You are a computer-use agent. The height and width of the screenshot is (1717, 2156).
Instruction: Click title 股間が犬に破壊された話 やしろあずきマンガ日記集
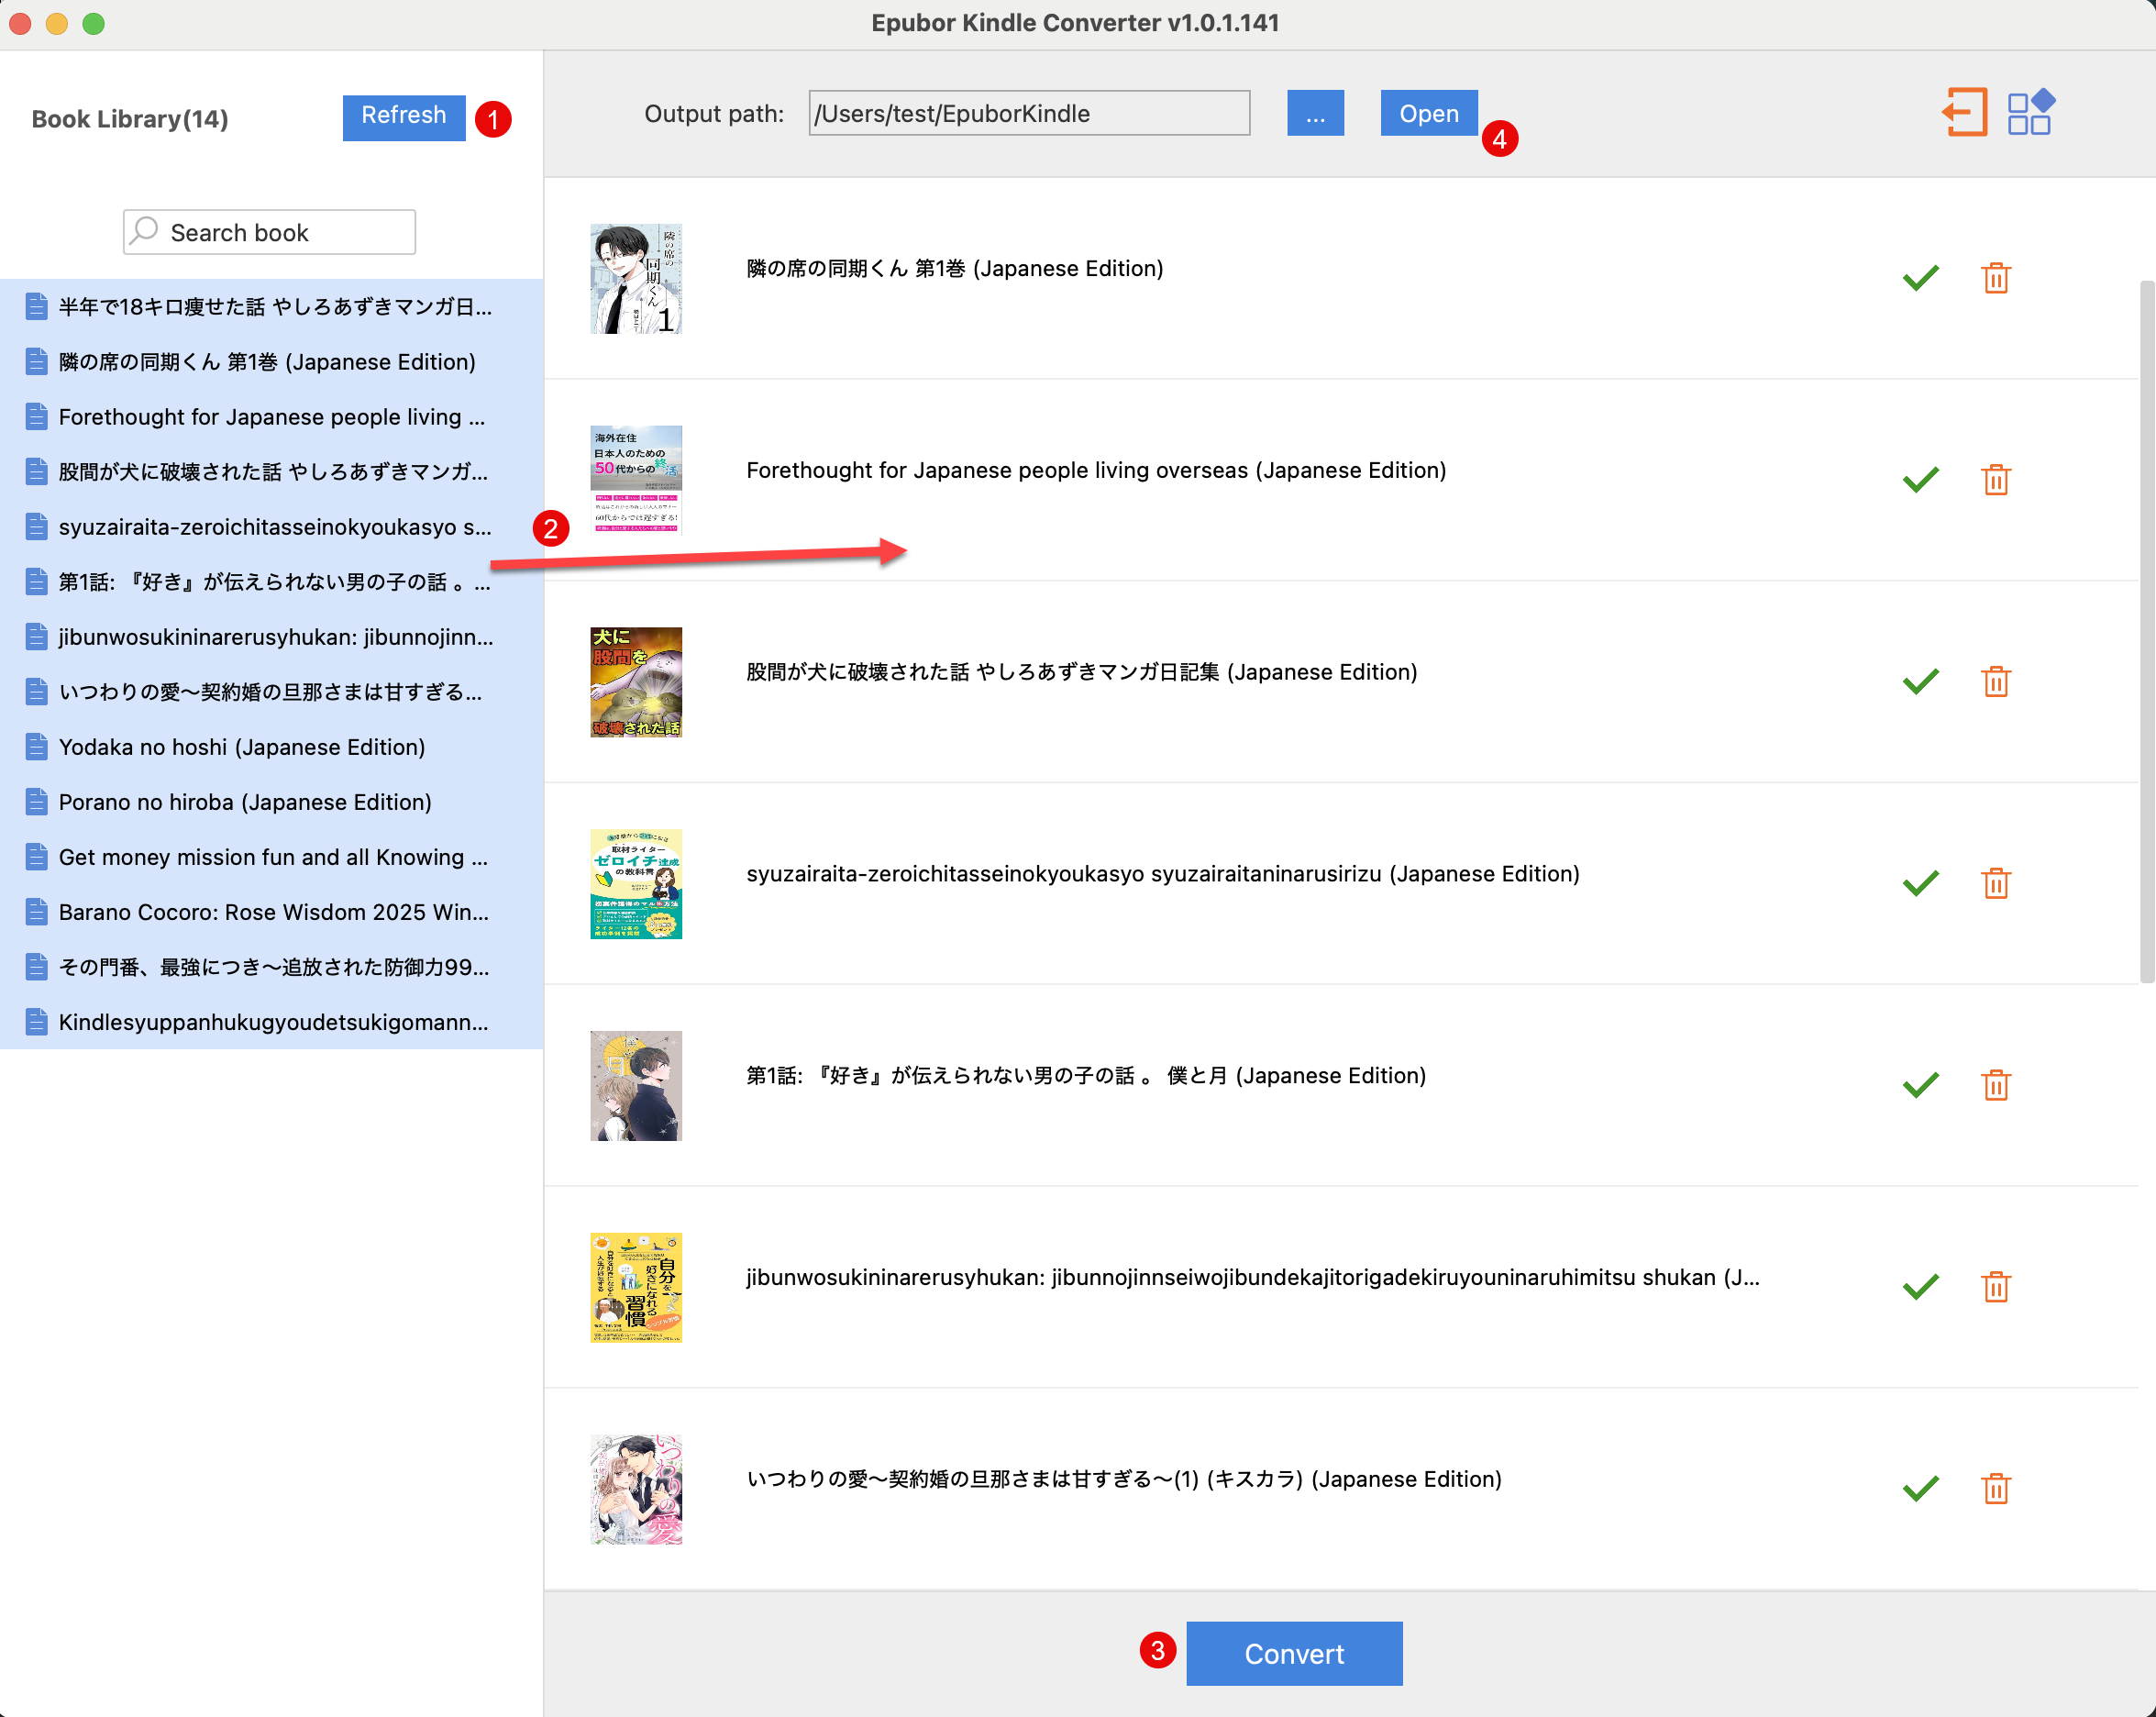[1081, 672]
